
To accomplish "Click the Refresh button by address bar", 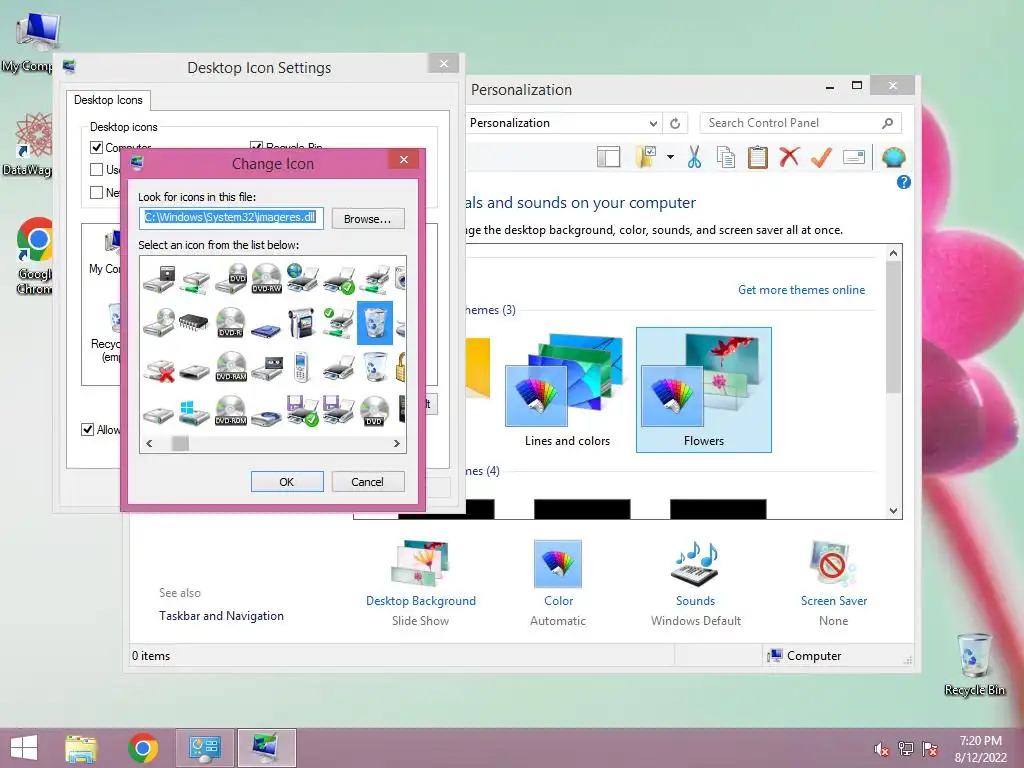I will [675, 123].
